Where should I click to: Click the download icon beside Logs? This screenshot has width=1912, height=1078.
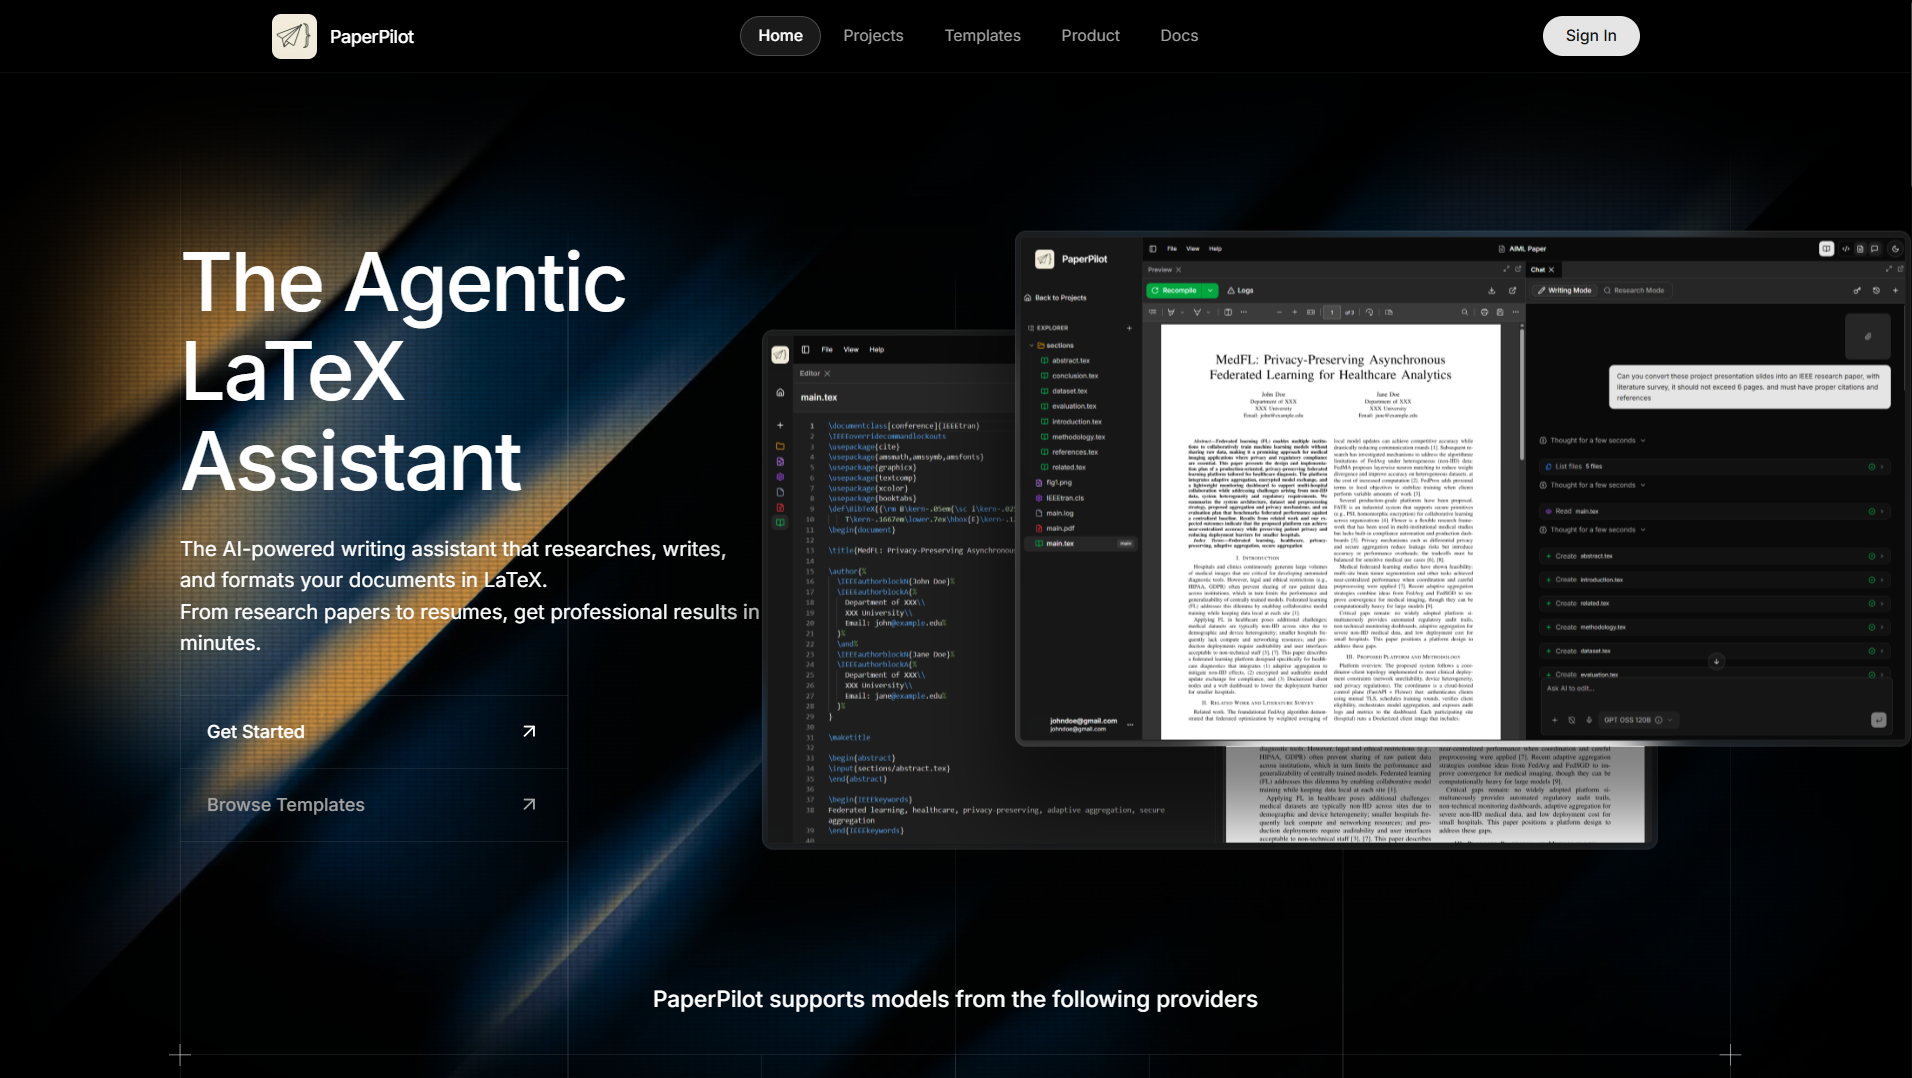tap(1492, 291)
